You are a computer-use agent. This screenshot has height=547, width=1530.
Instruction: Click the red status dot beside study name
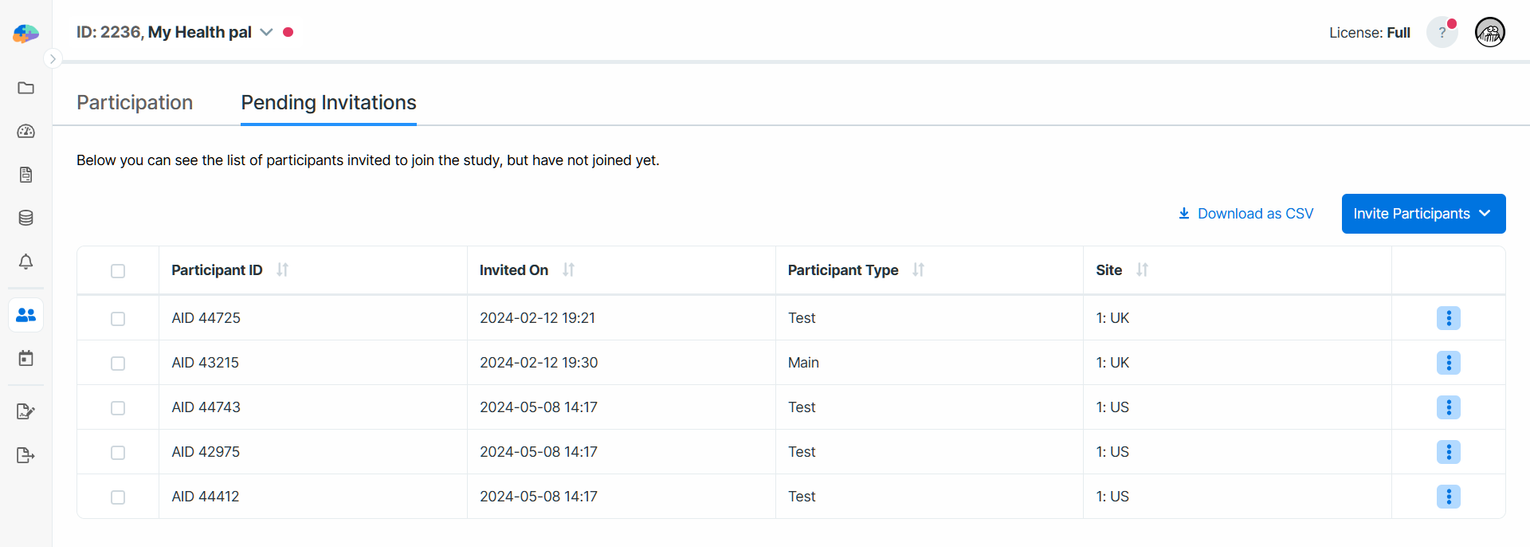(x=288, y=32)
